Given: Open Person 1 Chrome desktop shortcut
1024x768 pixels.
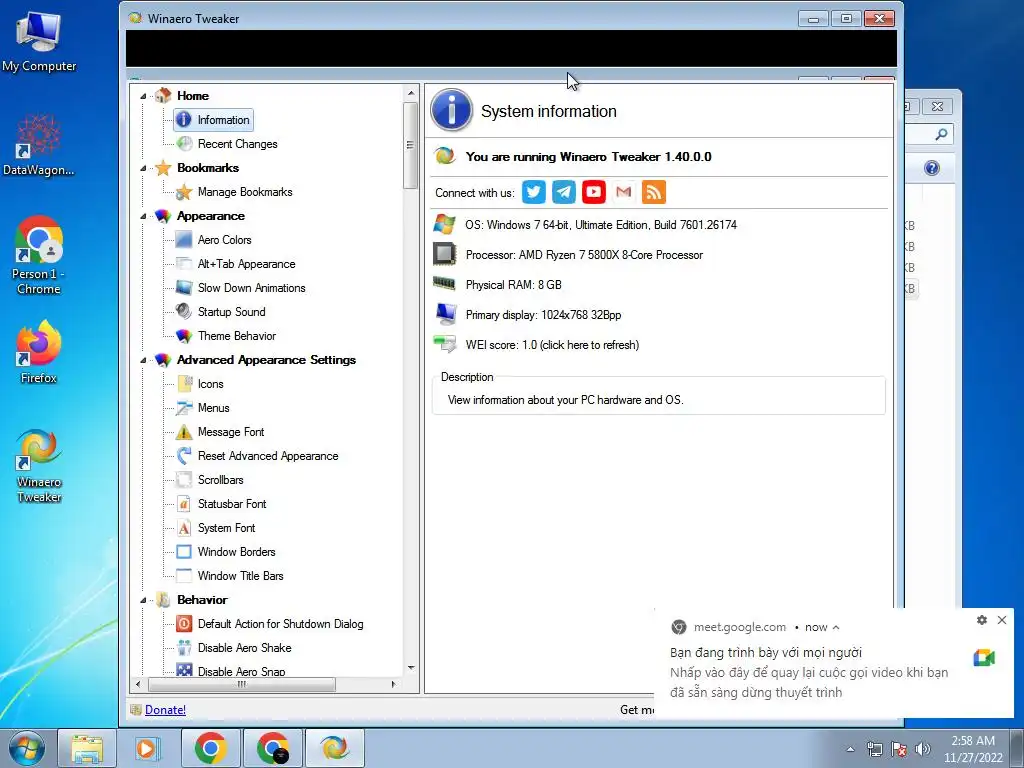Looking at the screenshot, I should click(39, 255).
